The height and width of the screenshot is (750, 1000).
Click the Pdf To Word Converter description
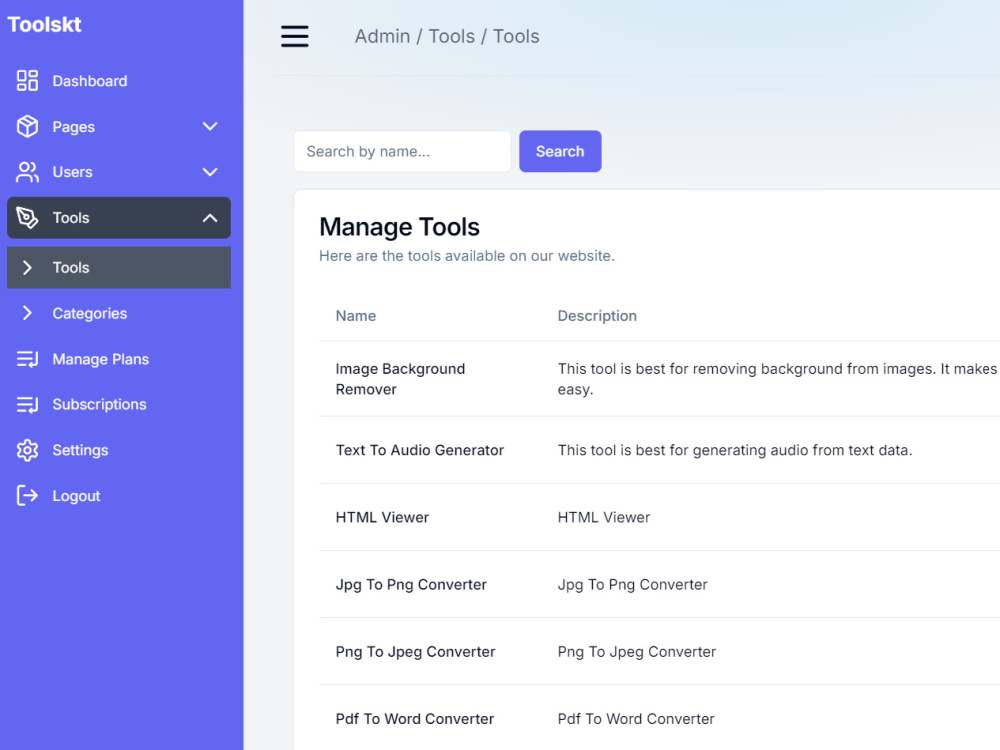[636, 719]
